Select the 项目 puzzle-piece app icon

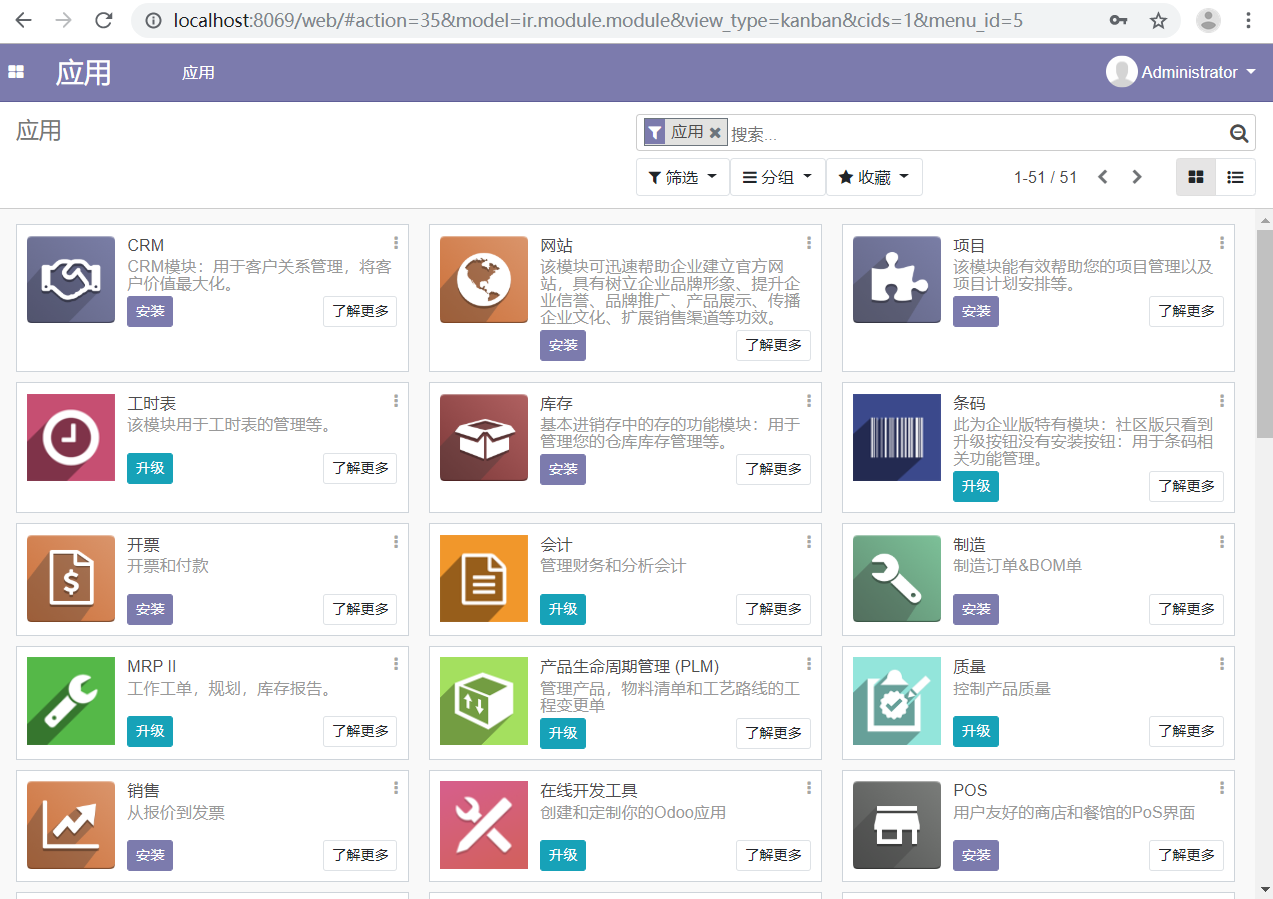[896, 279]
